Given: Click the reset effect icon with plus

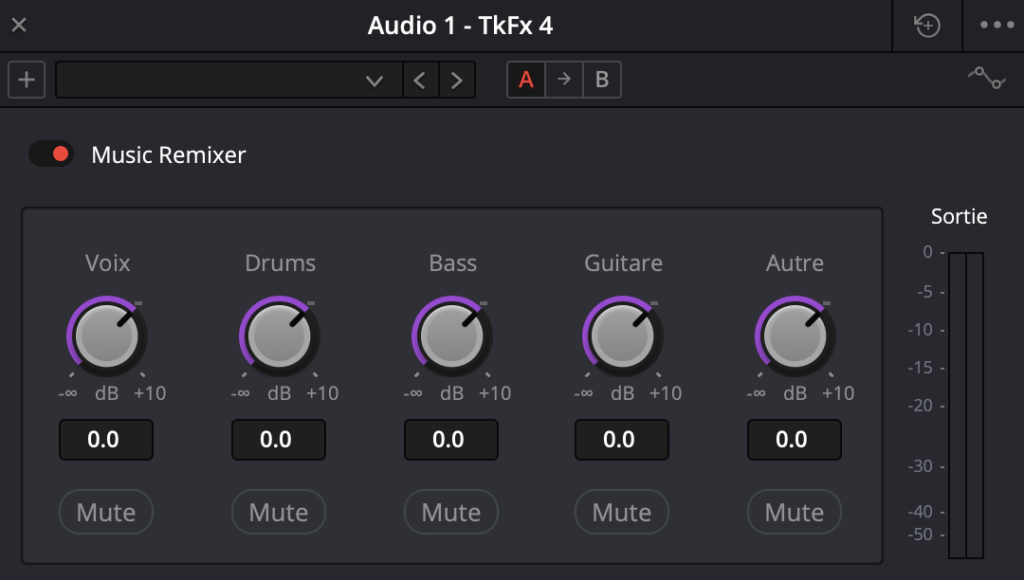Looking at the screenshot, I should 927,25.
